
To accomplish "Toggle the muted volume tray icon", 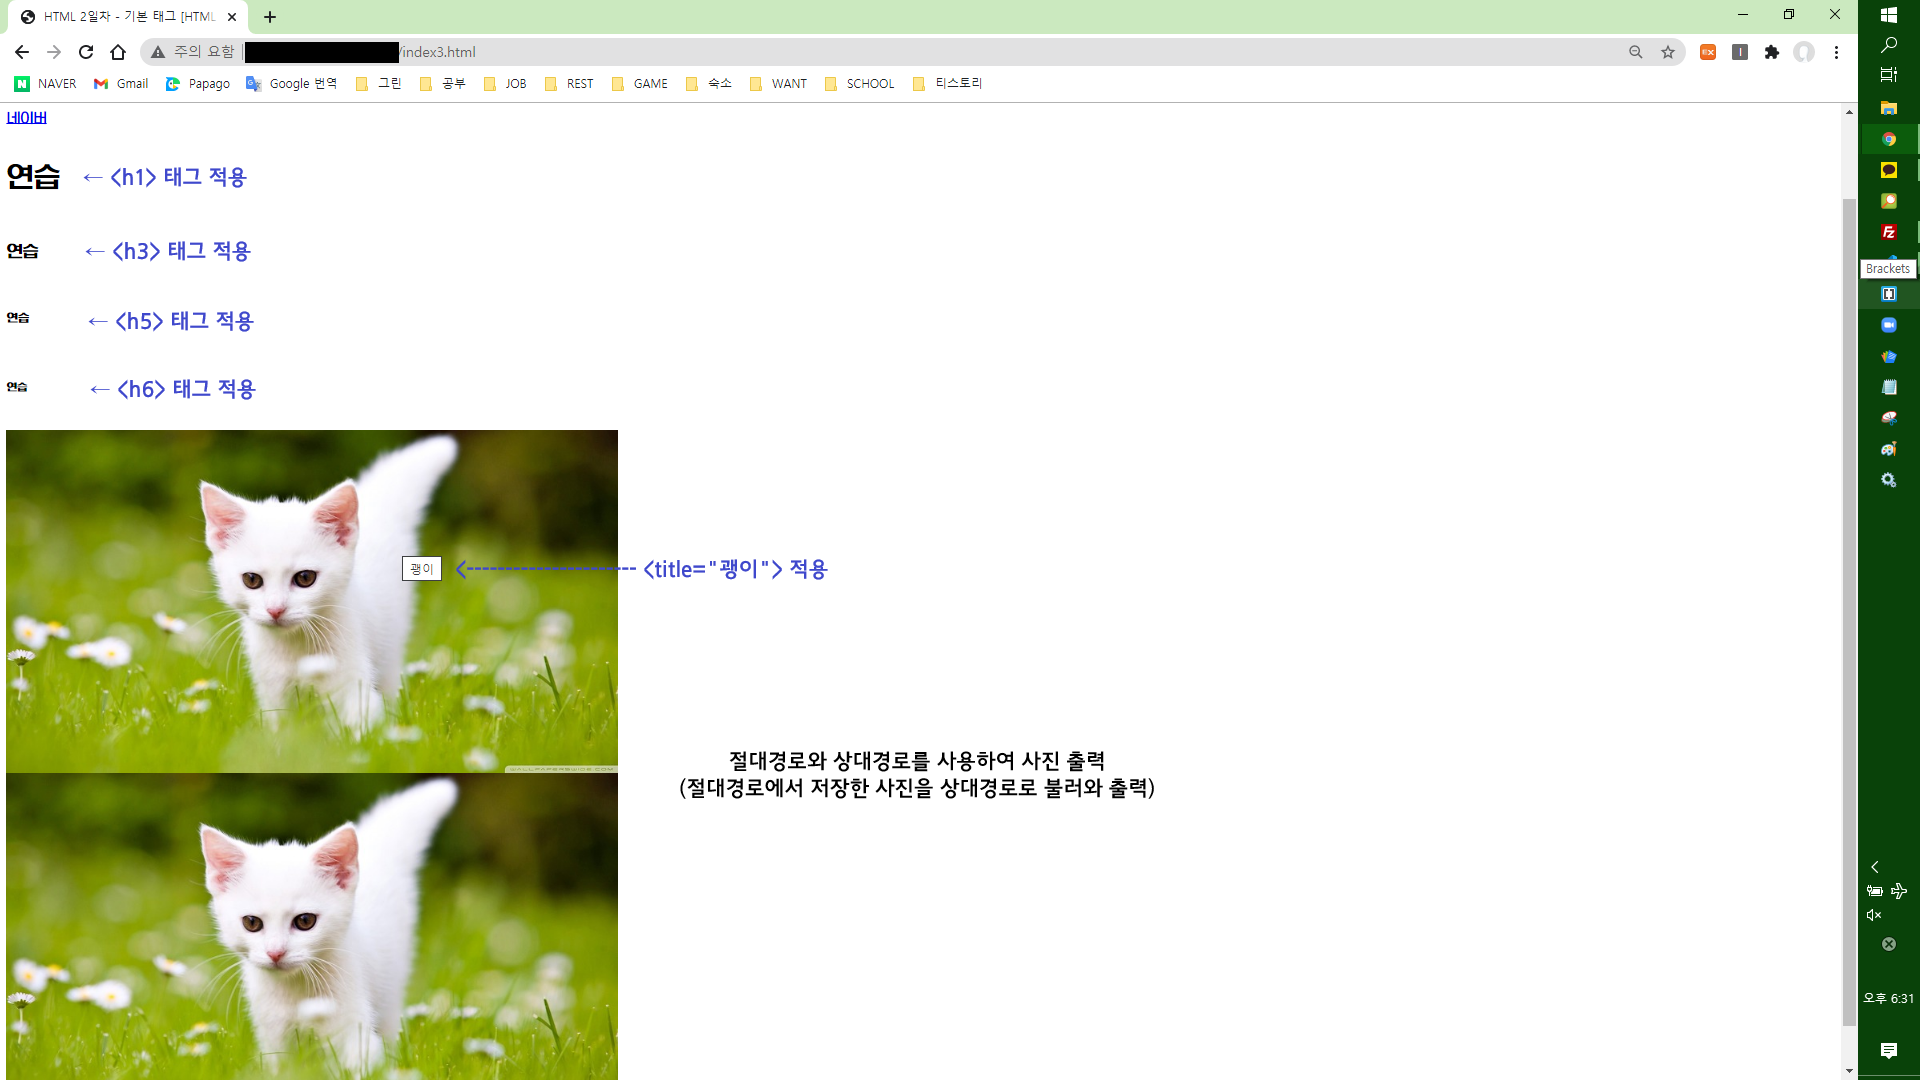I will point(1874,915).
